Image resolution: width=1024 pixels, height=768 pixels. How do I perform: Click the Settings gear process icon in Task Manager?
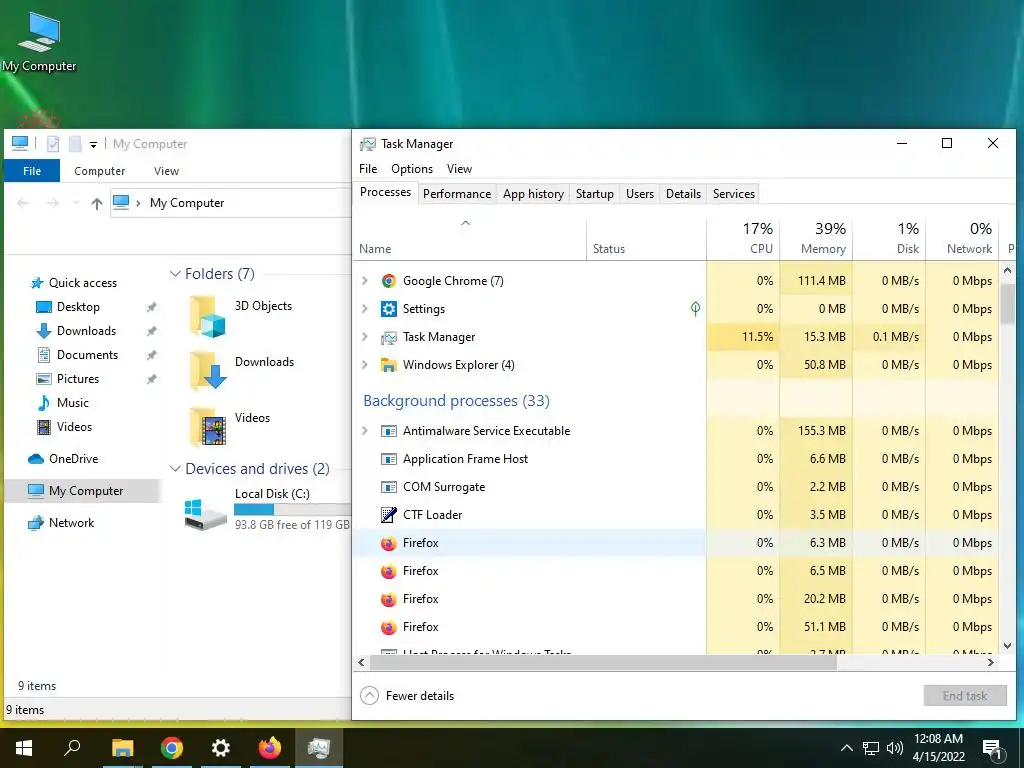(x=389, y=309)
